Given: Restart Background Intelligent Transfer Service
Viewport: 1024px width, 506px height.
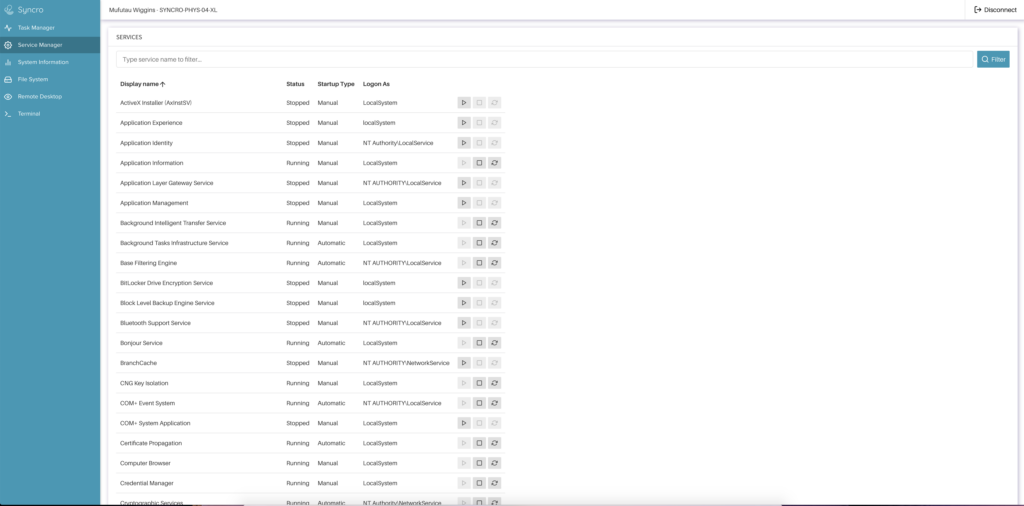Looking at the screenshot, I should [x=494, y=223].
